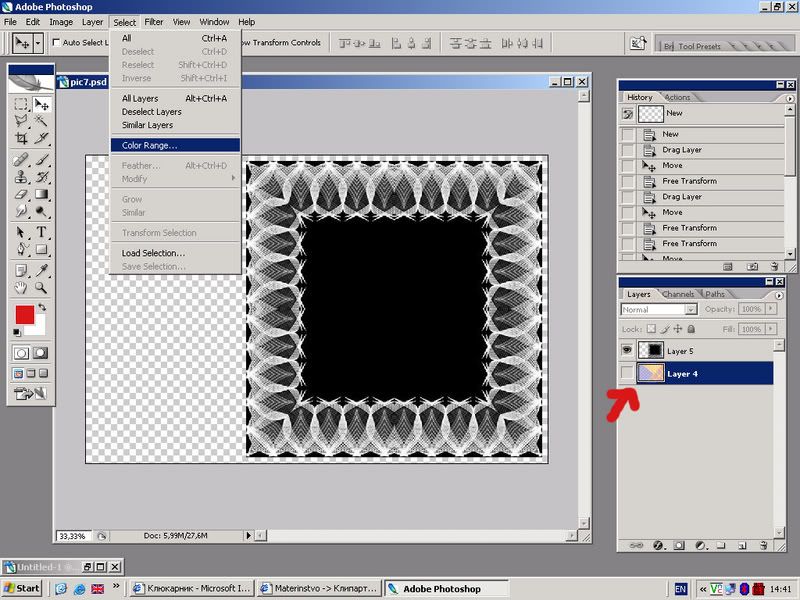Select the Gradient tool

[x=41, y=194]
